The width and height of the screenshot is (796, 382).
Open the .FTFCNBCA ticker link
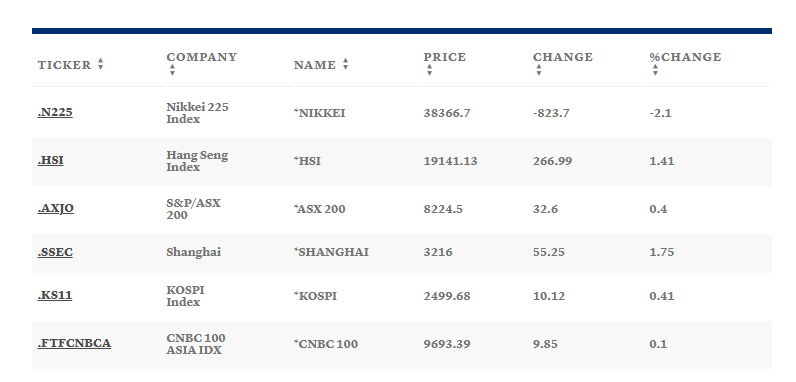pyautogui.click(x=74, y=343)
